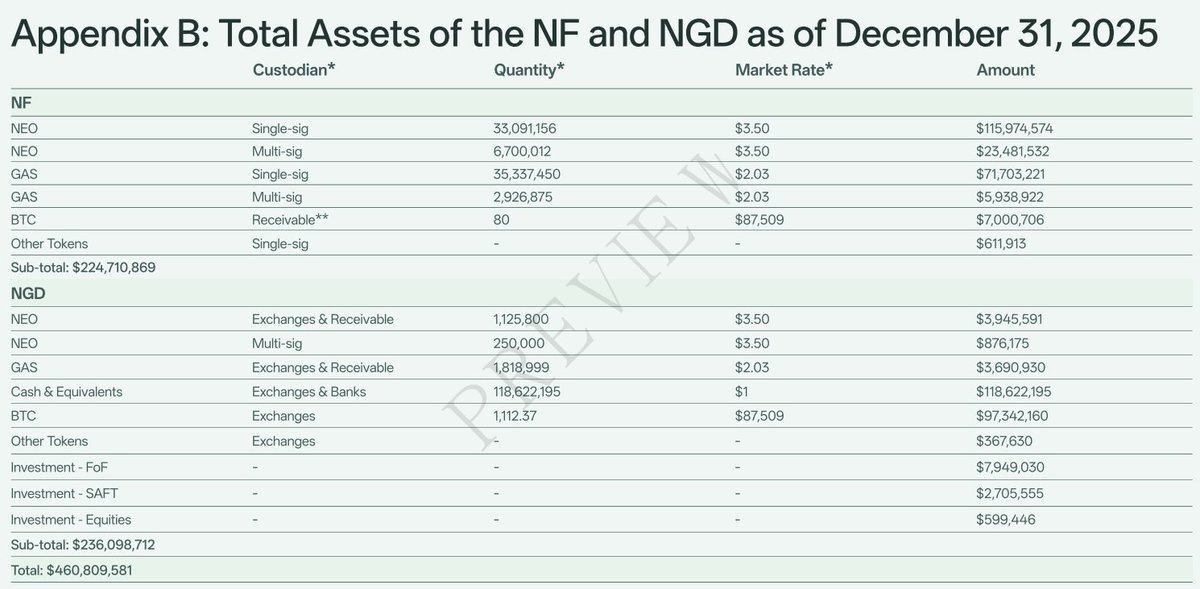
Task: Click the Amount column header
Action: tap(1005, 70)
